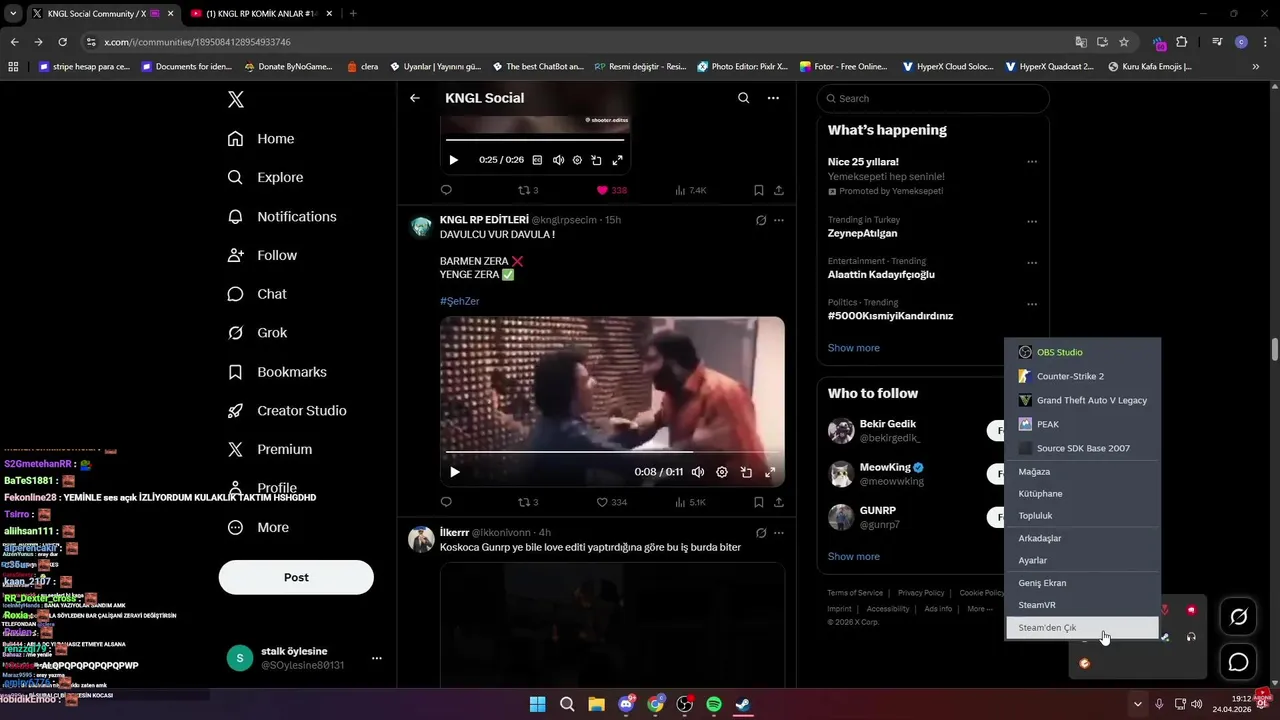Screen dimensions: 1280x720
Task: Show more under Who to follow
Action: tap(854, 556)
